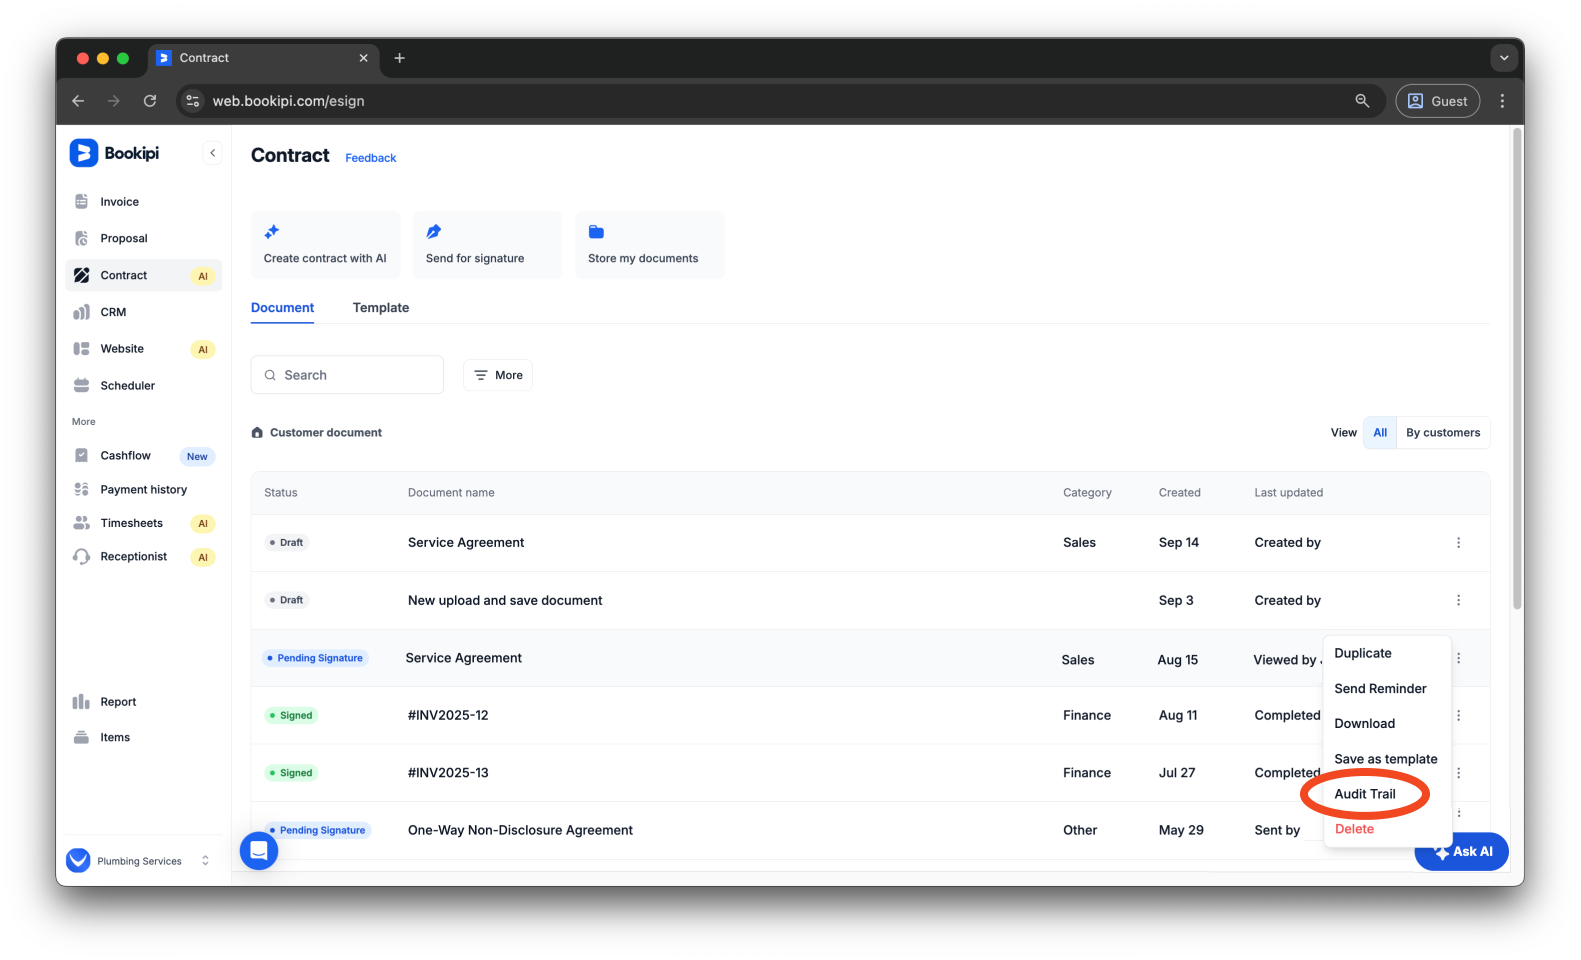Screen dimensions: 1581x960
Task: Click the browser zoom magnifier icon
Action: 1362,101
